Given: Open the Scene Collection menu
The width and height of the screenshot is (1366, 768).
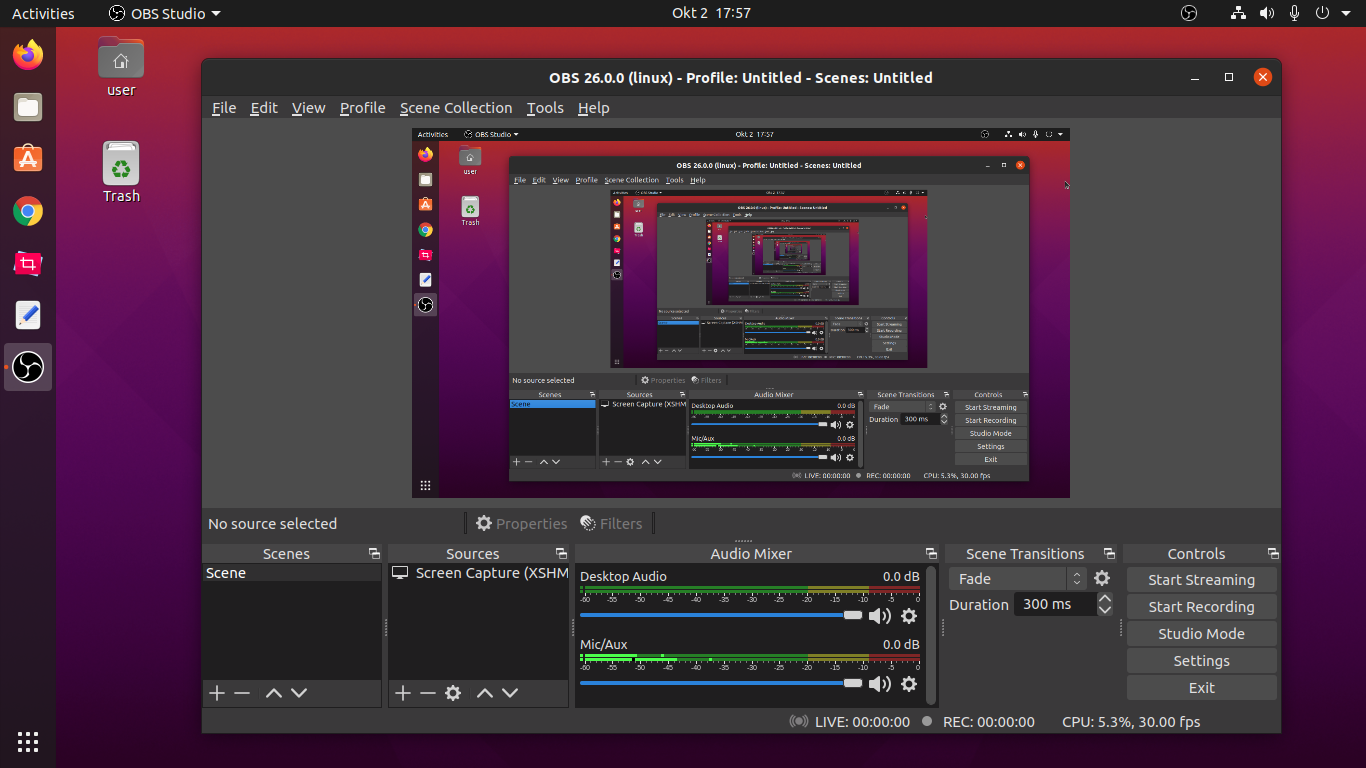Looking at the screenshot, I should click(x=456, y=108).
